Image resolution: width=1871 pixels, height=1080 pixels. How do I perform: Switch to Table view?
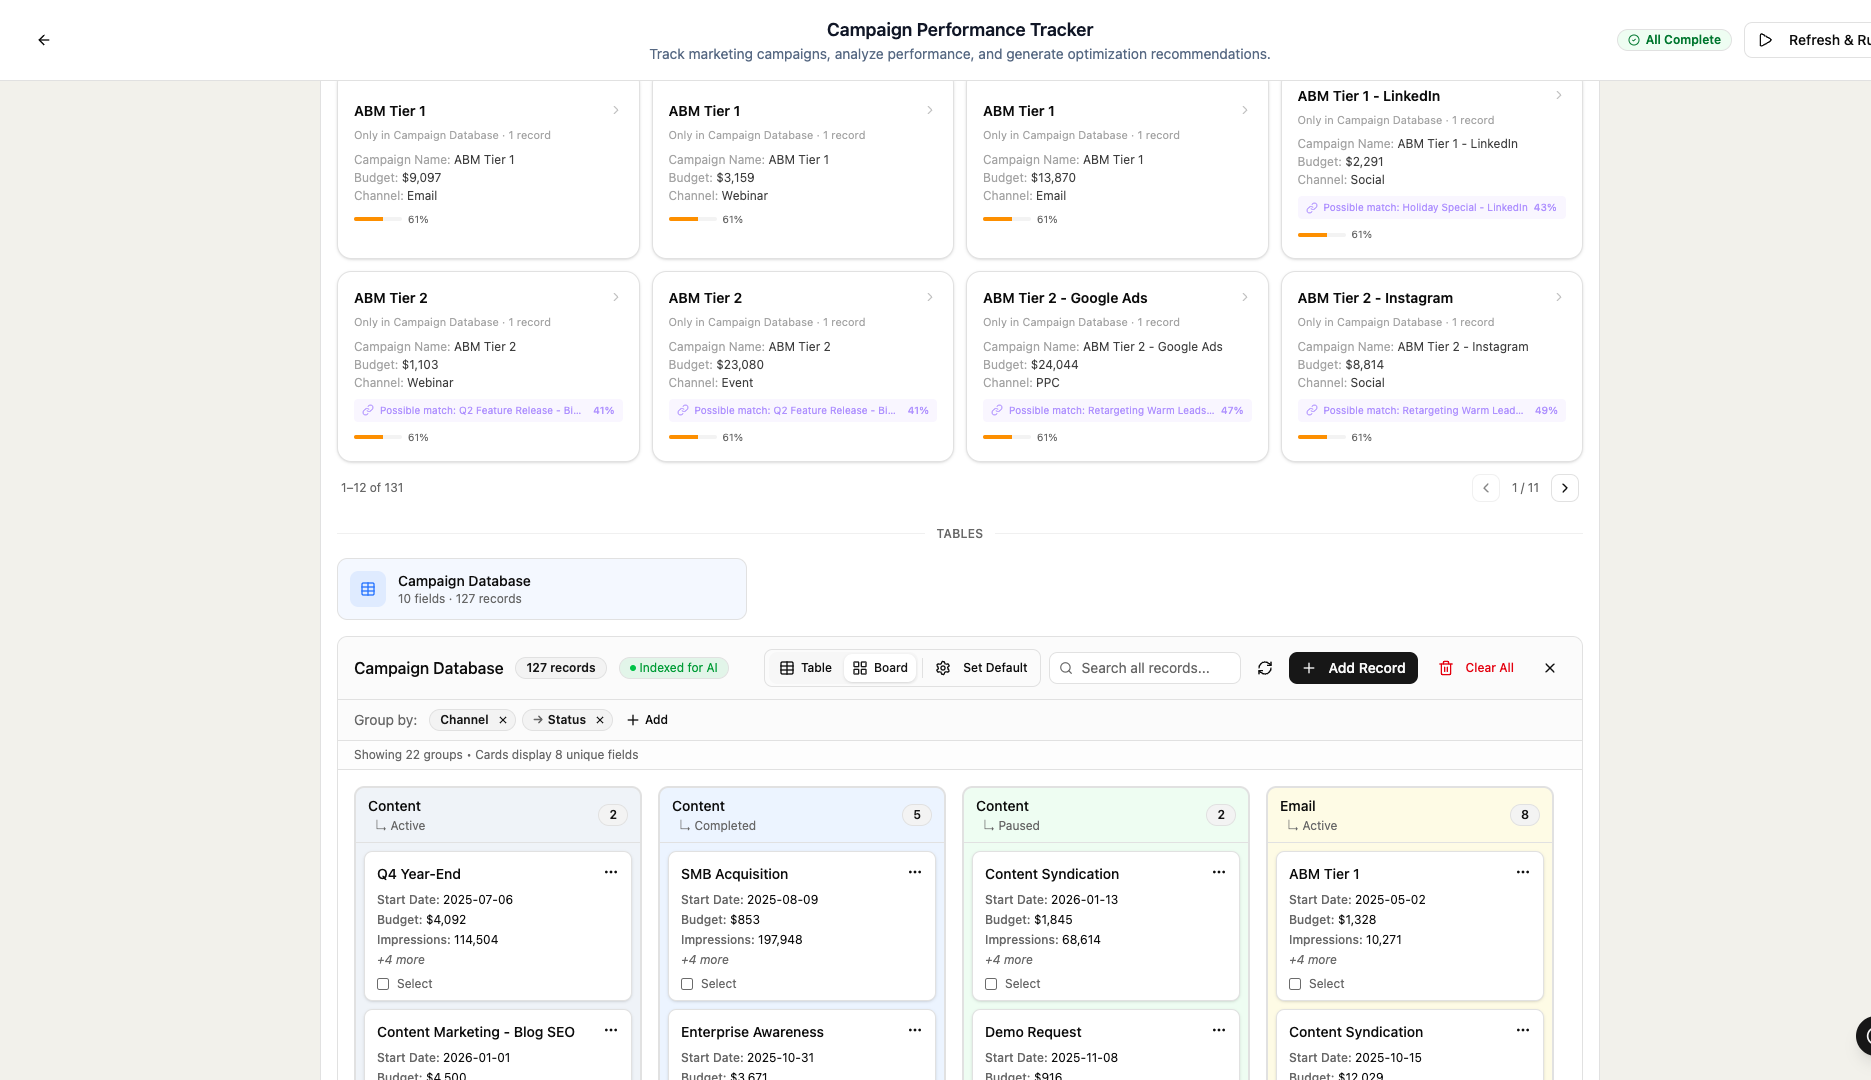coord(803,667)
